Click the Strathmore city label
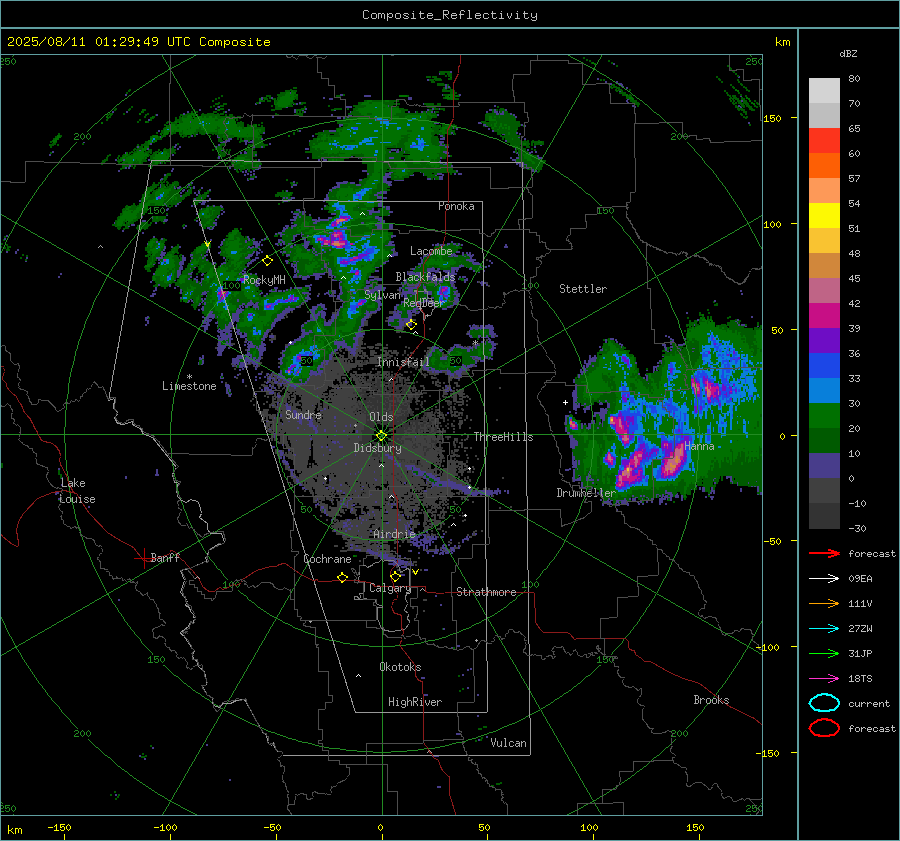This screenshot has width=900, height=841. (487, 592)
